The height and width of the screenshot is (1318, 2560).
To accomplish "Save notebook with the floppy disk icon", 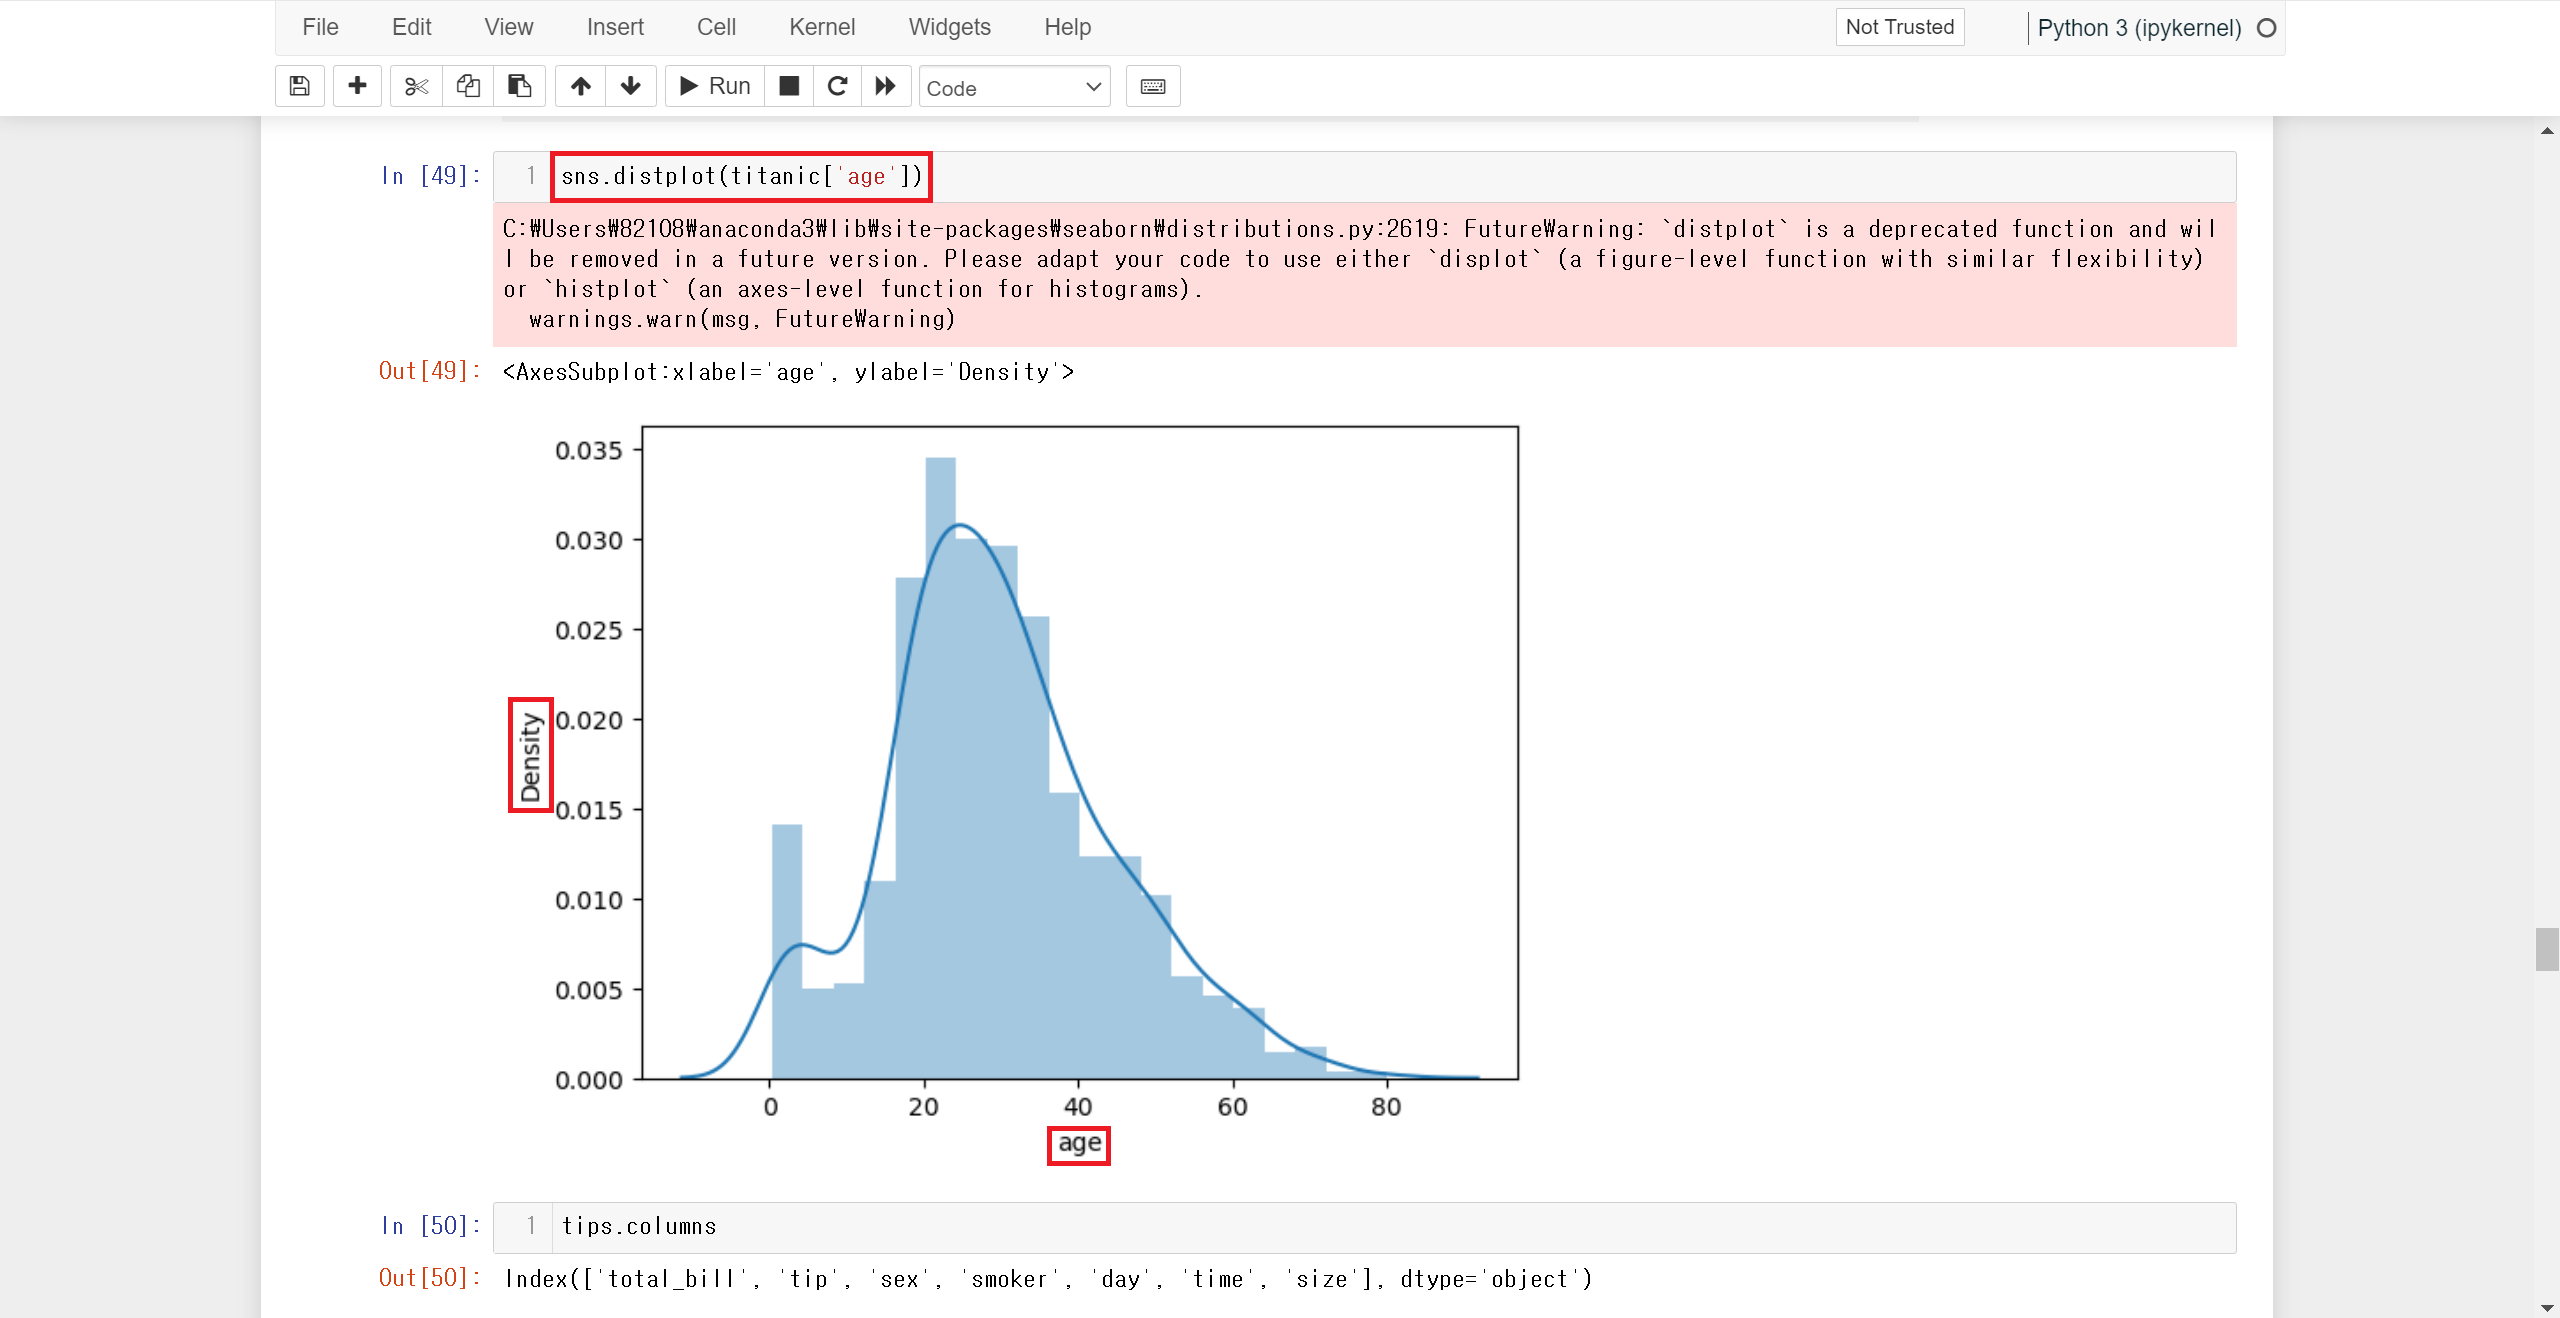I will (299, 86).
